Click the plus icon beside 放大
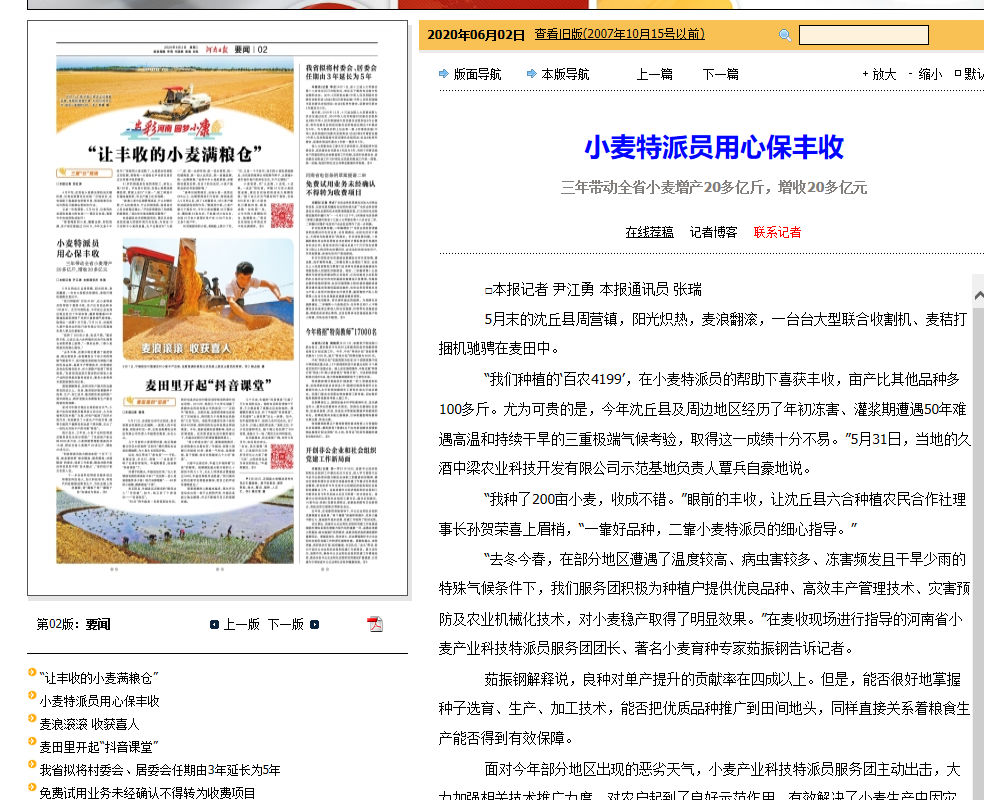 [x=865, y=74]
